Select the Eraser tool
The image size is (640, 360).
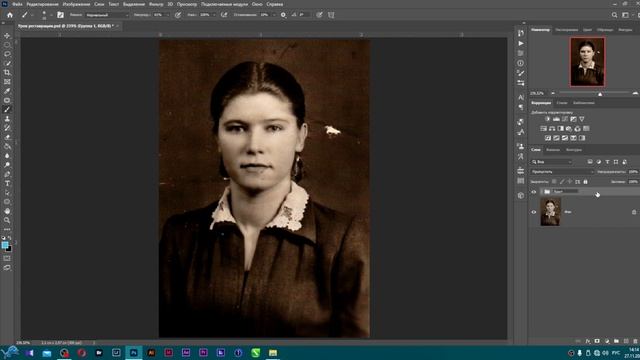tap(7, 137)
